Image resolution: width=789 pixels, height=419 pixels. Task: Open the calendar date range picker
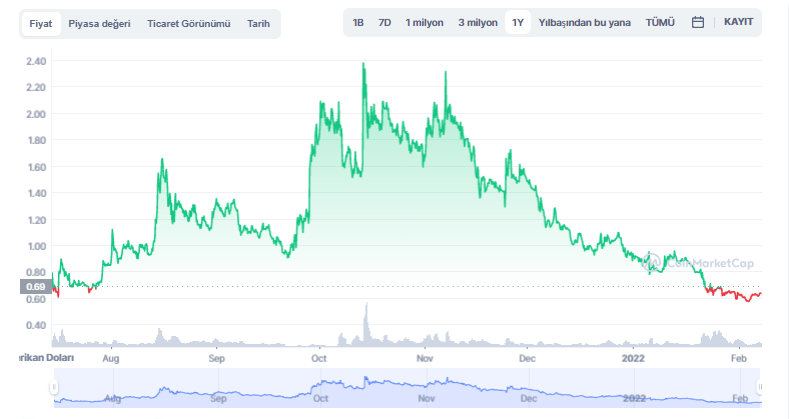point(698,22)
